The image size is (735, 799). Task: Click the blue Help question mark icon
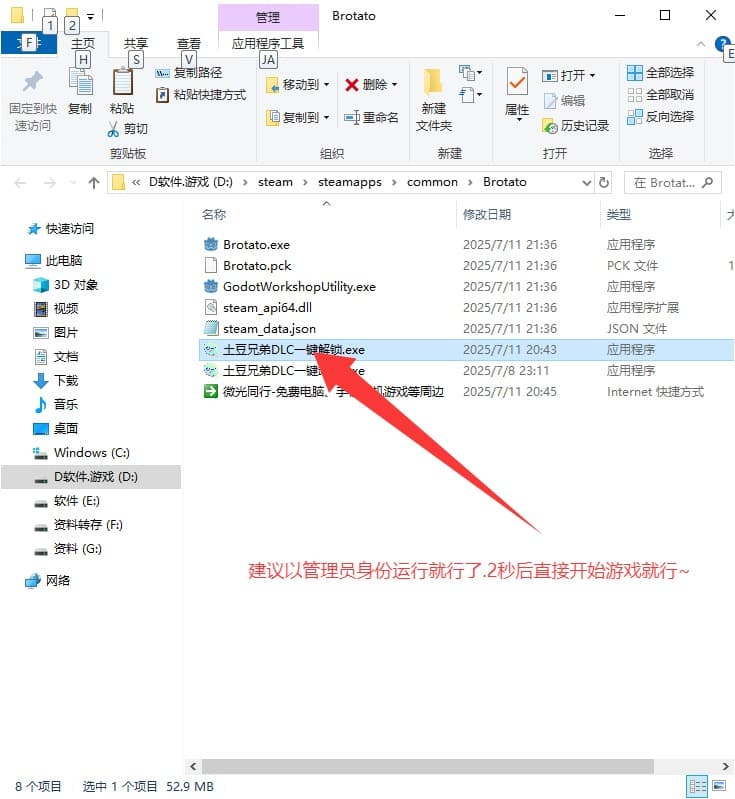tap(722, 44)
